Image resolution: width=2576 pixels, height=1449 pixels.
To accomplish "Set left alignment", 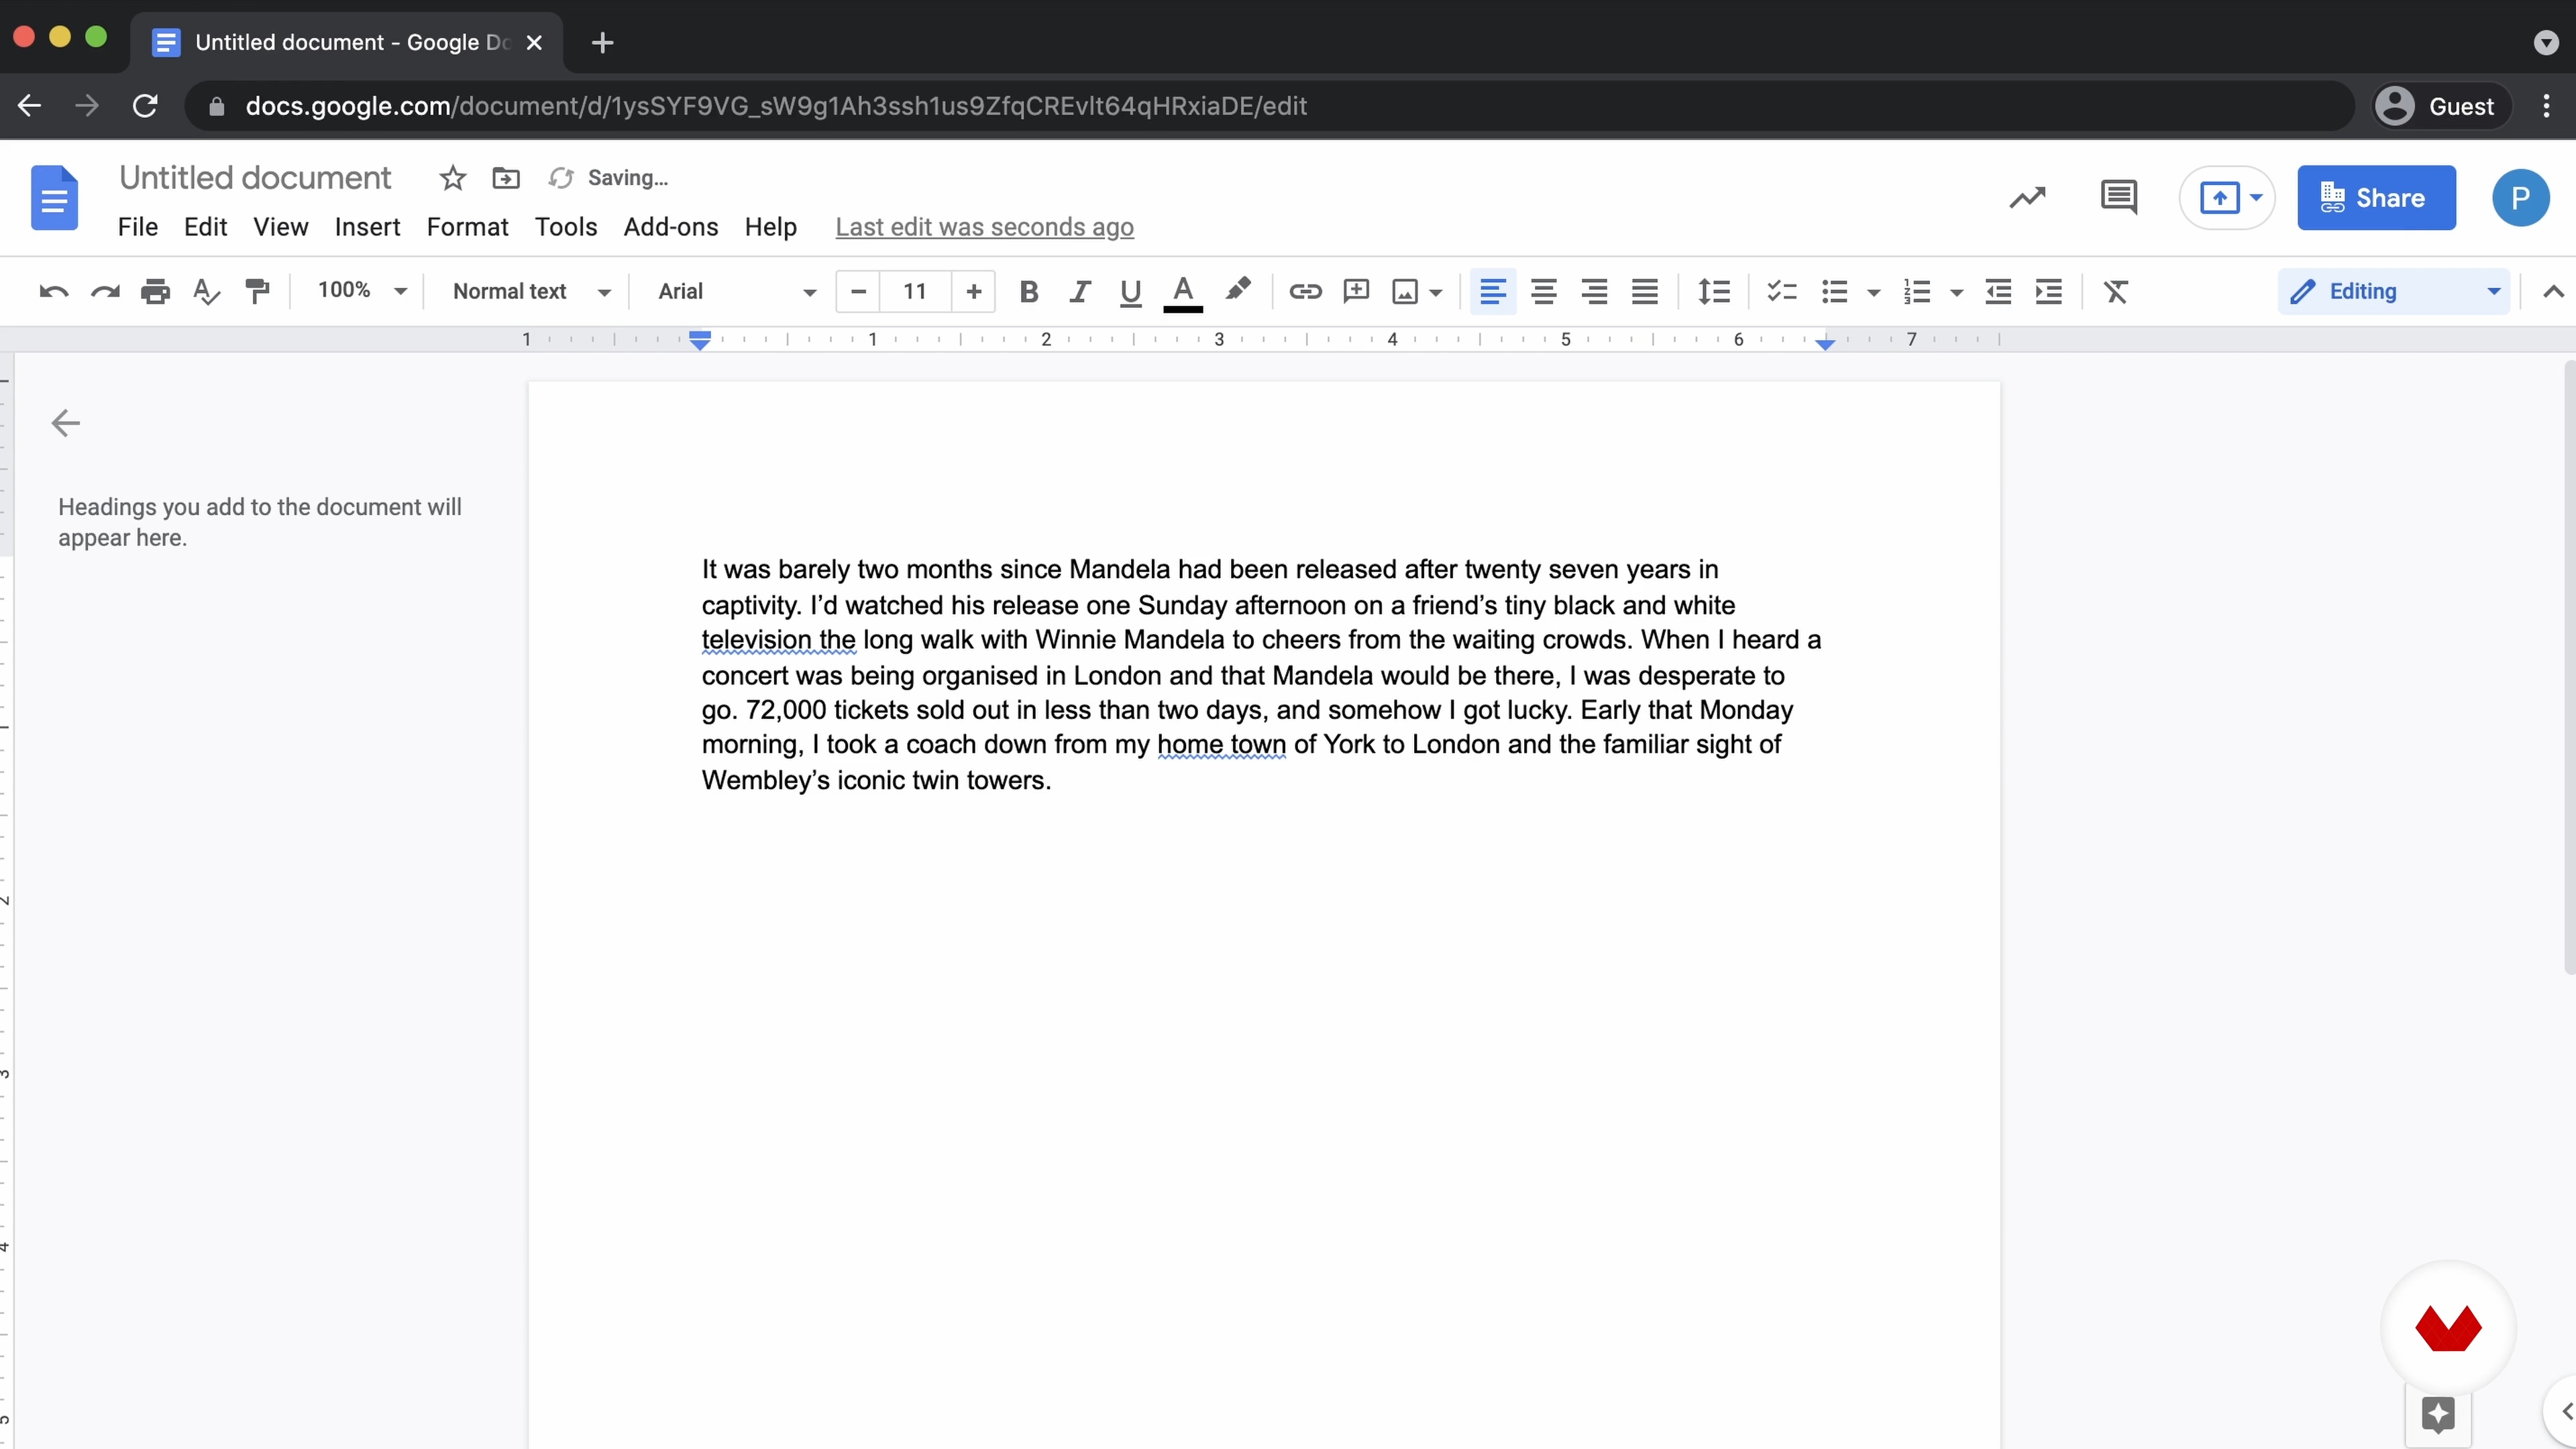I will pyautogui.click(x=1493, y=291).
